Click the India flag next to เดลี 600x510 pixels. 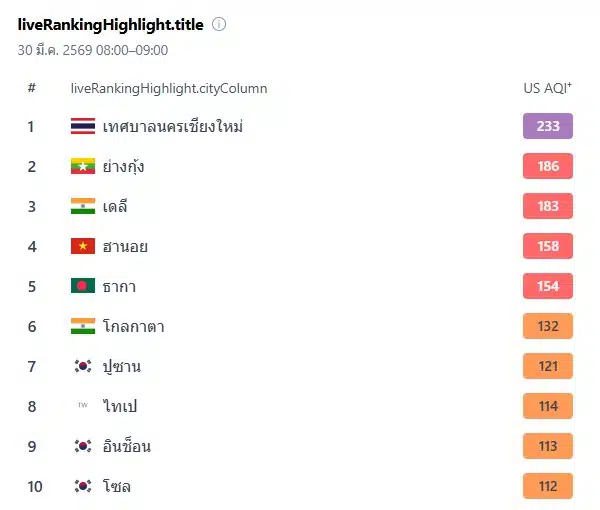click(x=83, y=207)
